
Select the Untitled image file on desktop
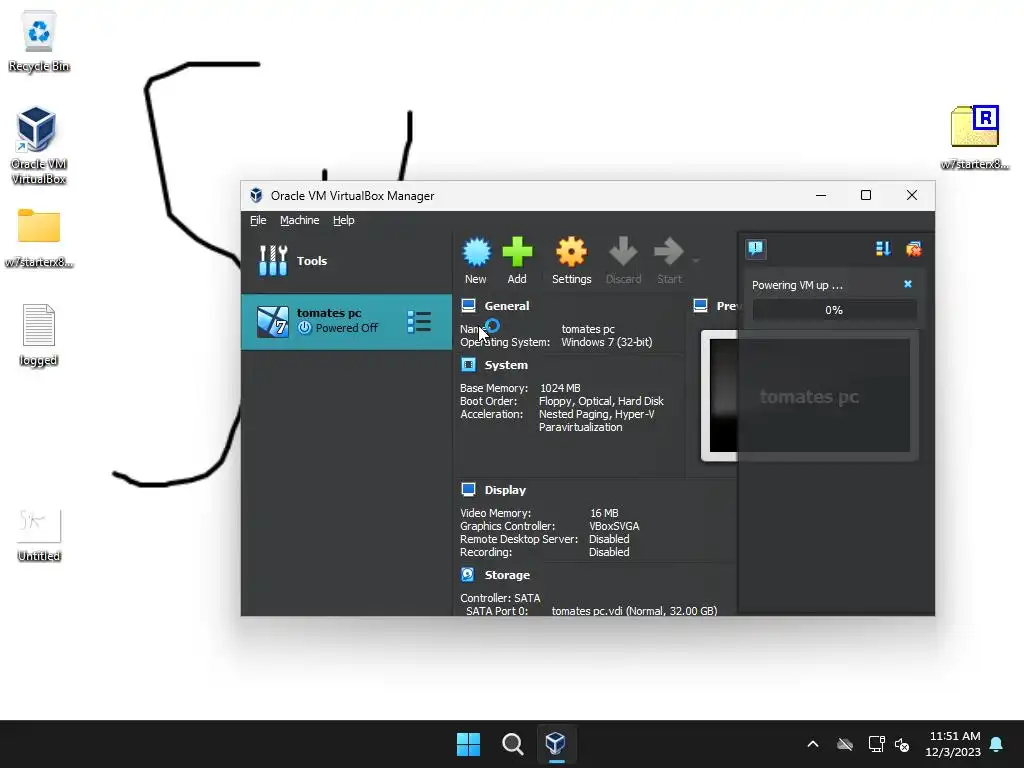pos(39,535)
